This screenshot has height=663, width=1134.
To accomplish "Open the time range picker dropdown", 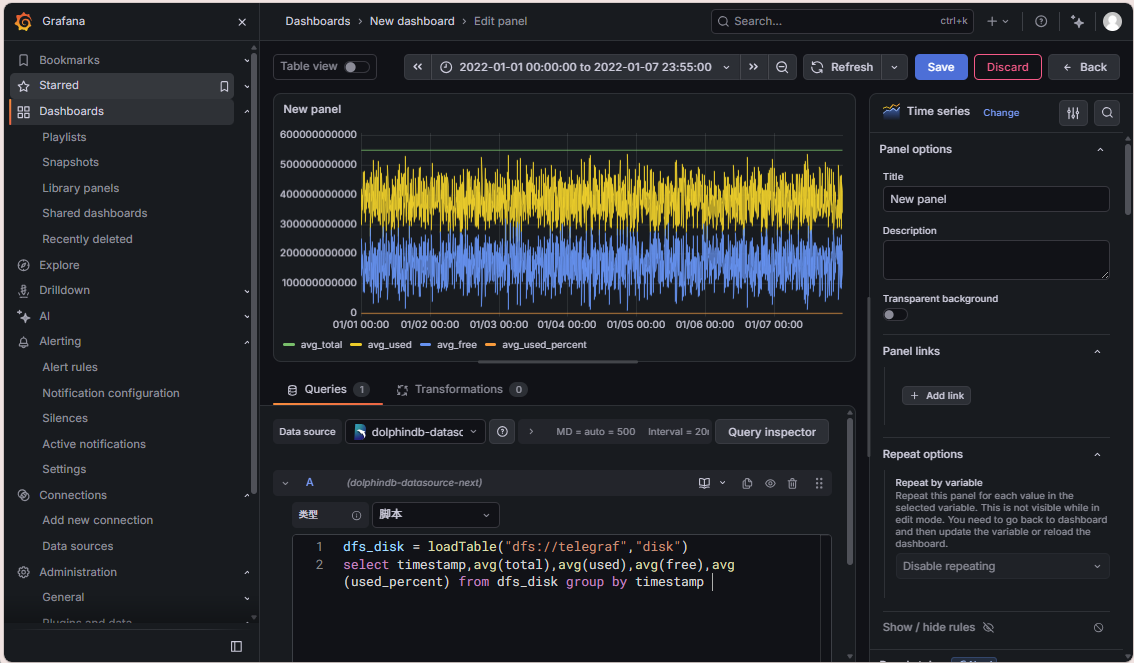I will point(585,67).
